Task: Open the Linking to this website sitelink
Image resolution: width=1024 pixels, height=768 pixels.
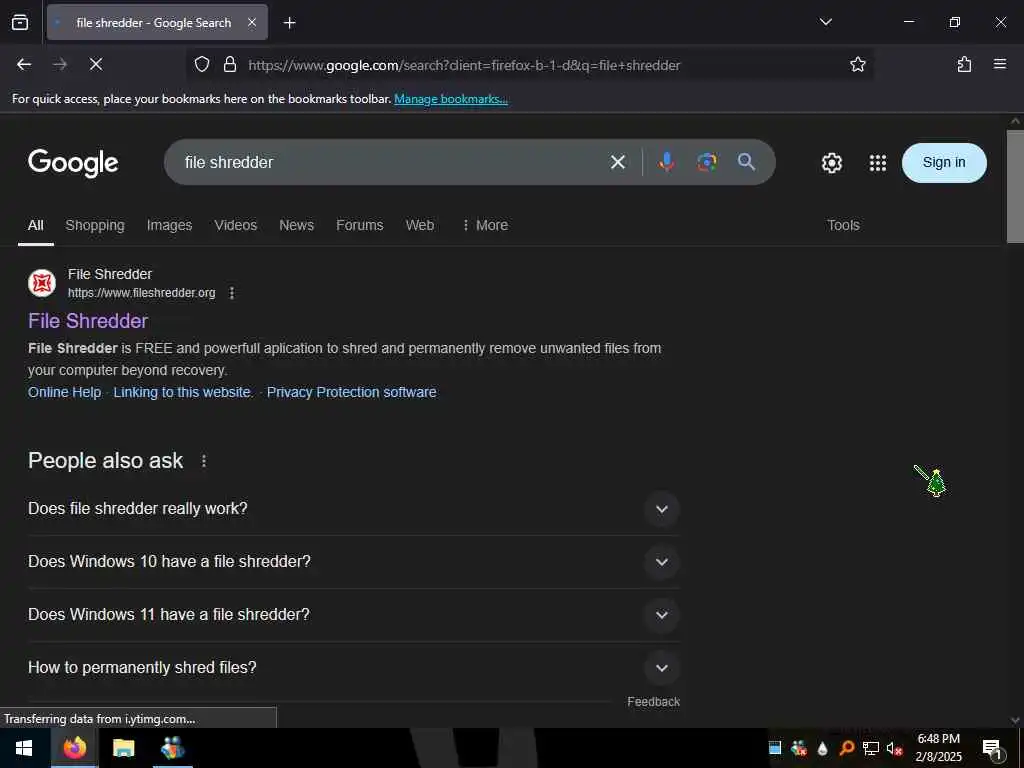Action: 182,392
